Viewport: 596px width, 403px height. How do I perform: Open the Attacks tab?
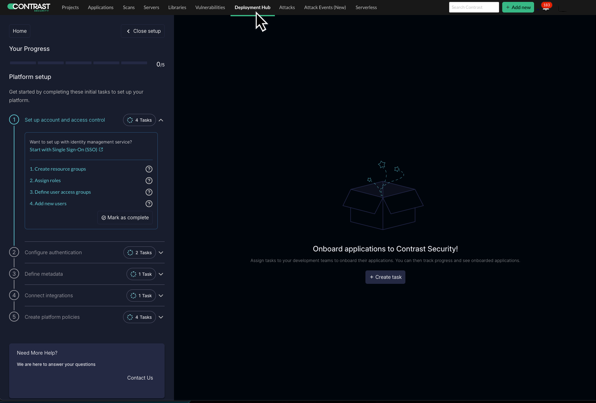click(x=287, y=7)
